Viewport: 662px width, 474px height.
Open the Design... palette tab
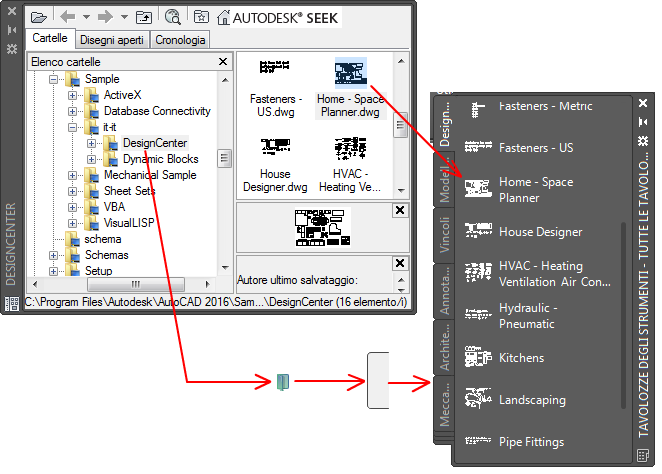click(445, 125)
